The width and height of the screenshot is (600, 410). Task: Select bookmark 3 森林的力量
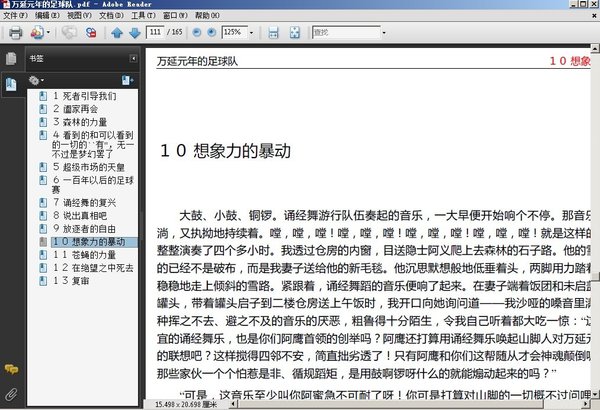[x=80, y=122]
